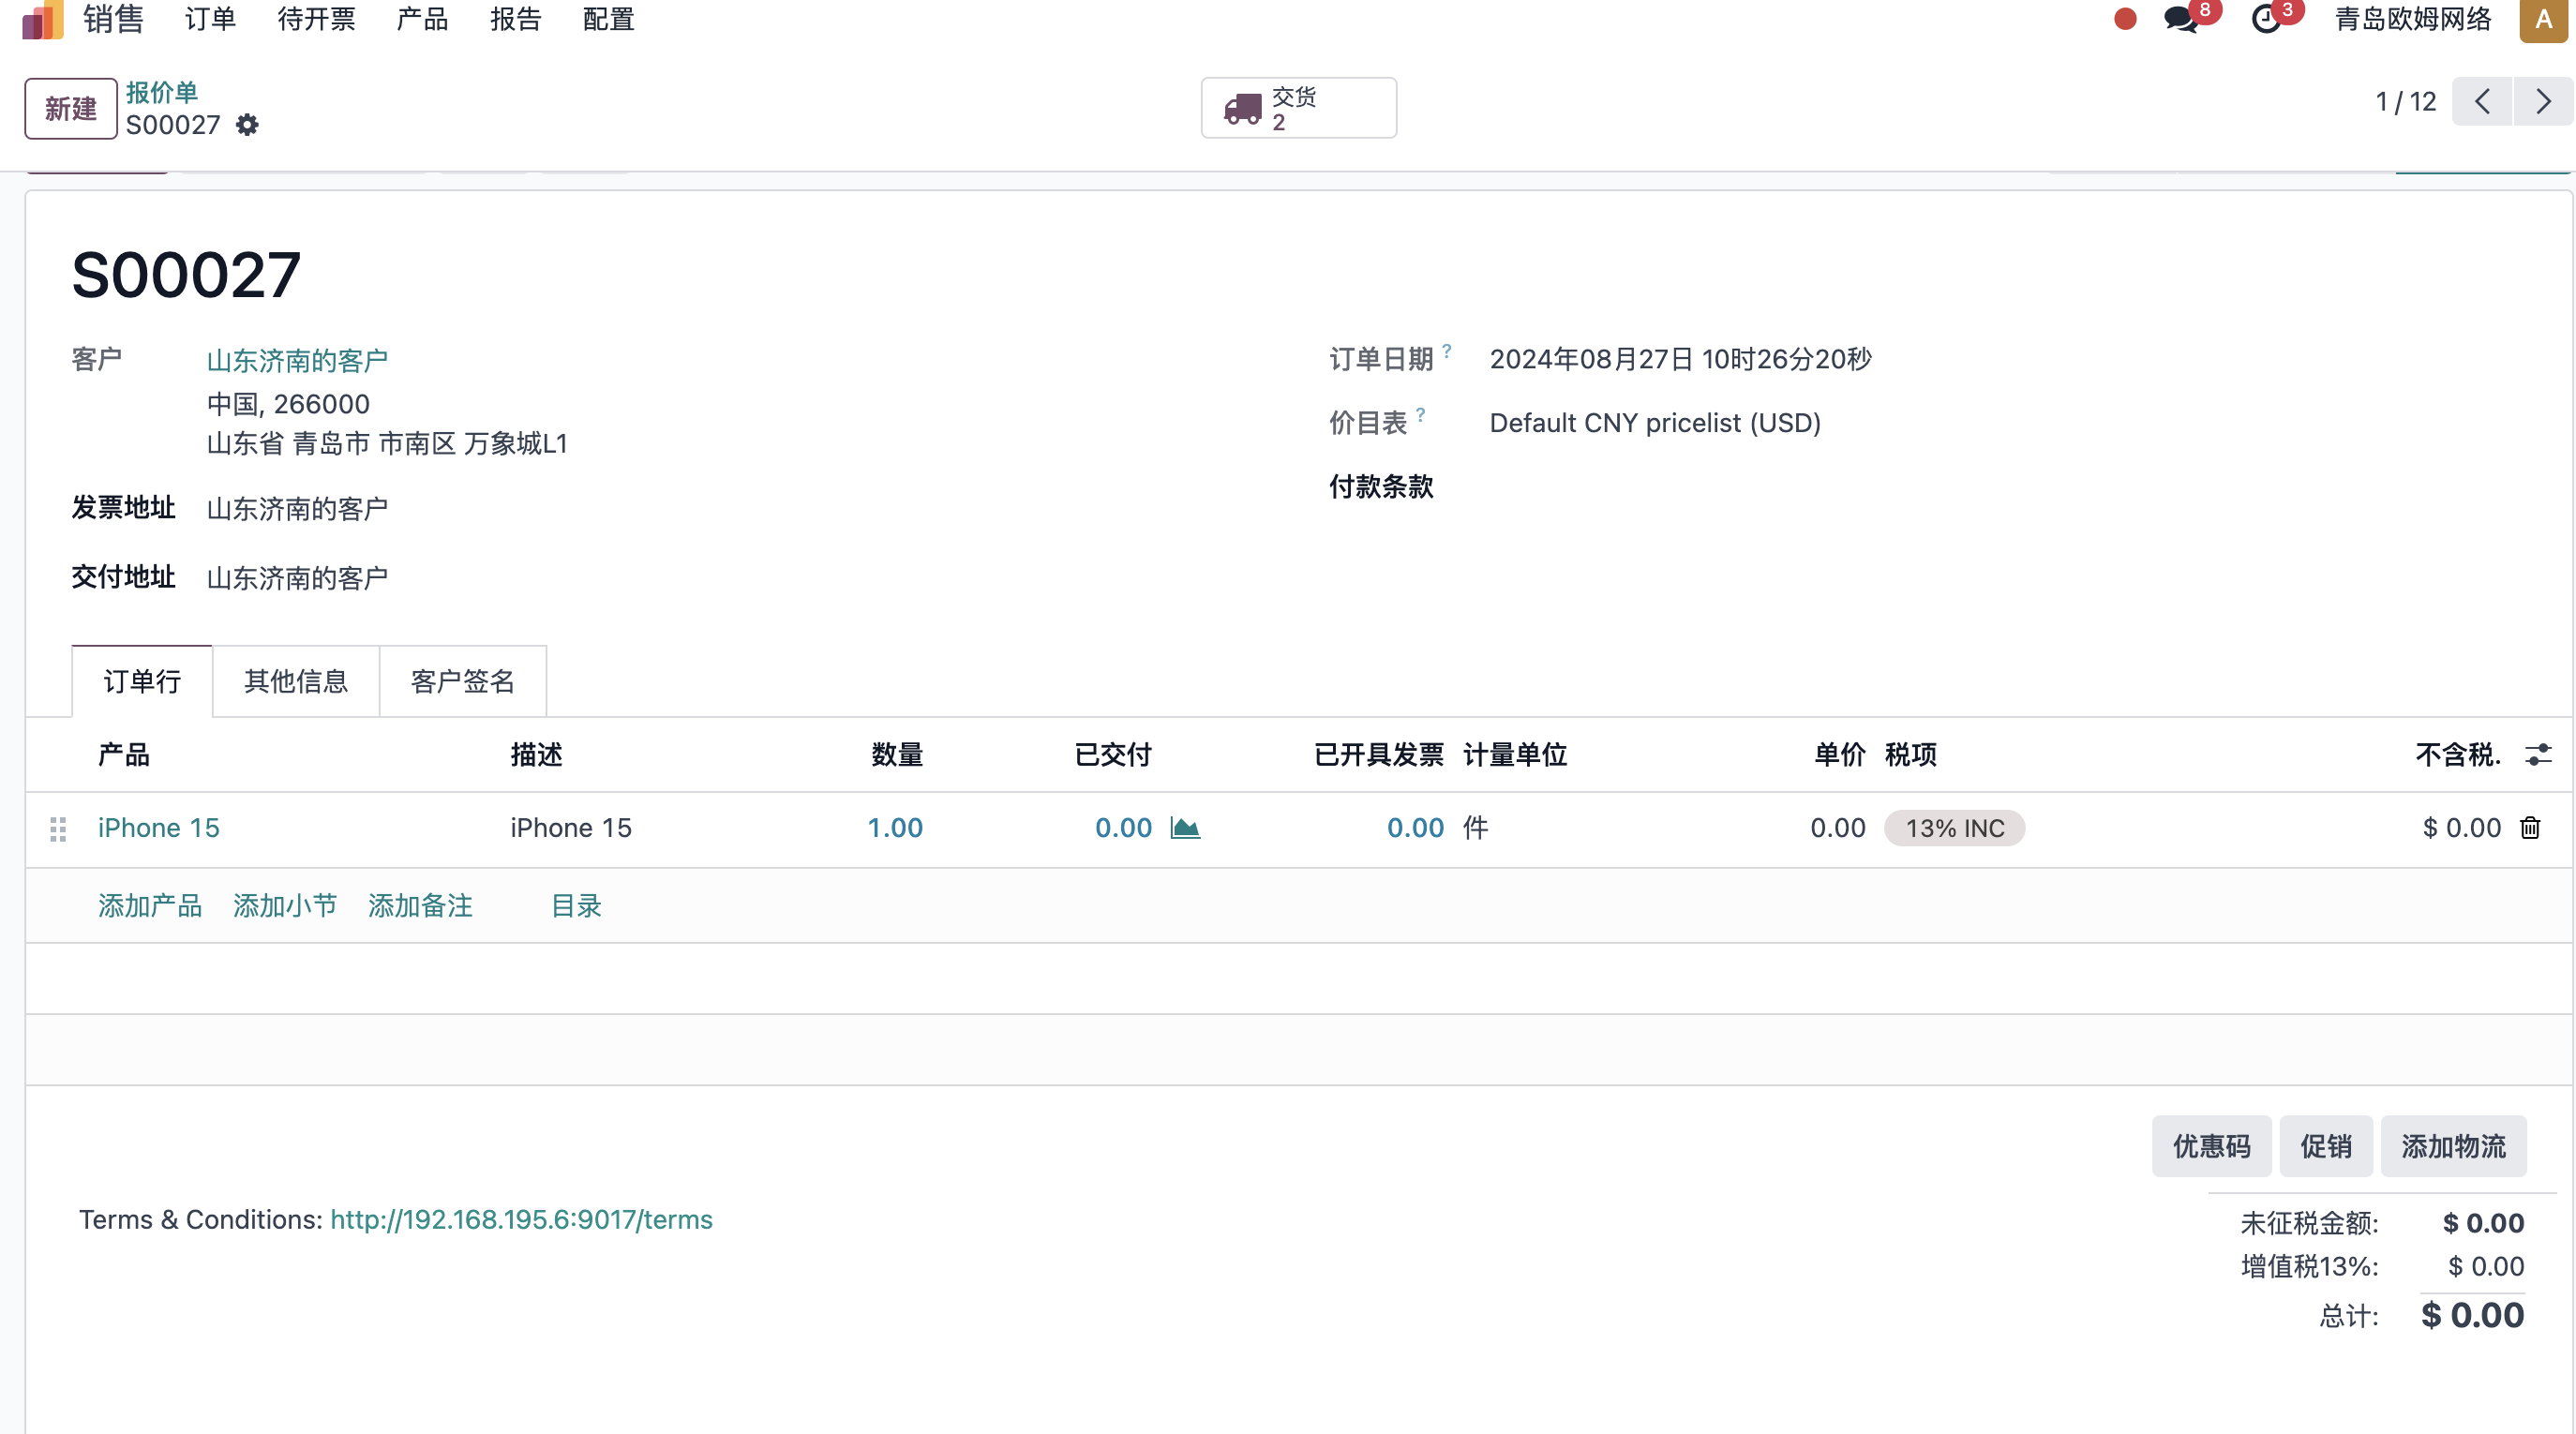2576x1434 pixels.
Task: Open the Odoo apps home icon
Action: tap(42, 19)
